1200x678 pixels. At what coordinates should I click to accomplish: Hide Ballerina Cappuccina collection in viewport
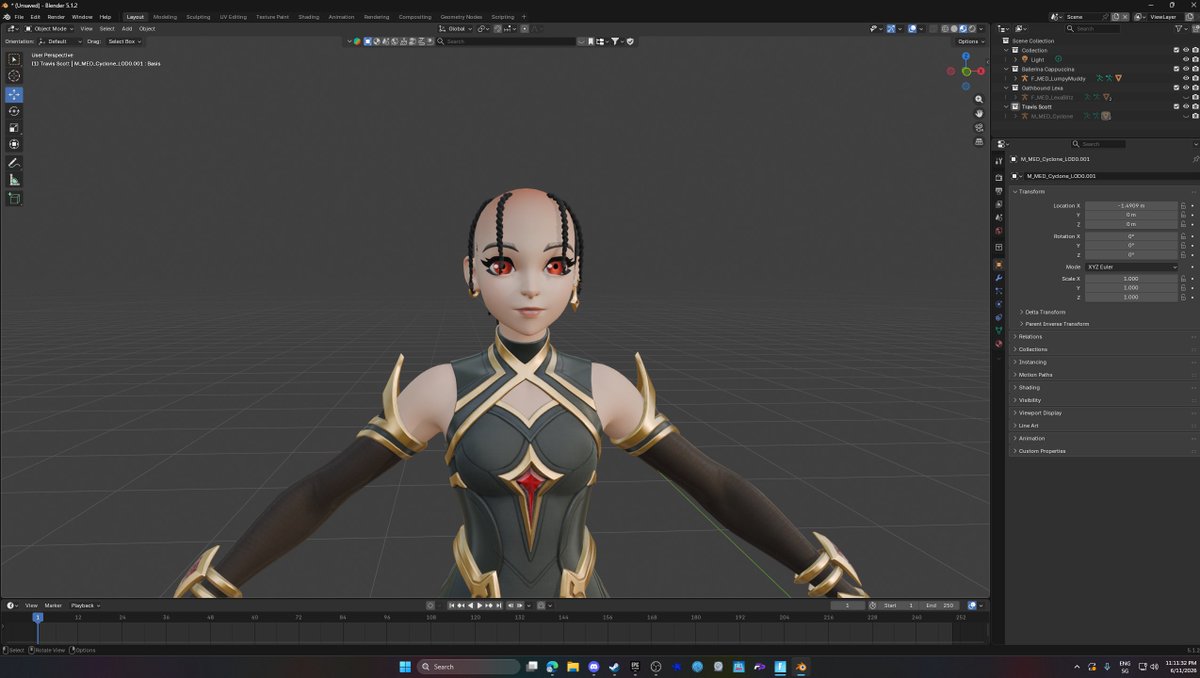point(1186,69)
